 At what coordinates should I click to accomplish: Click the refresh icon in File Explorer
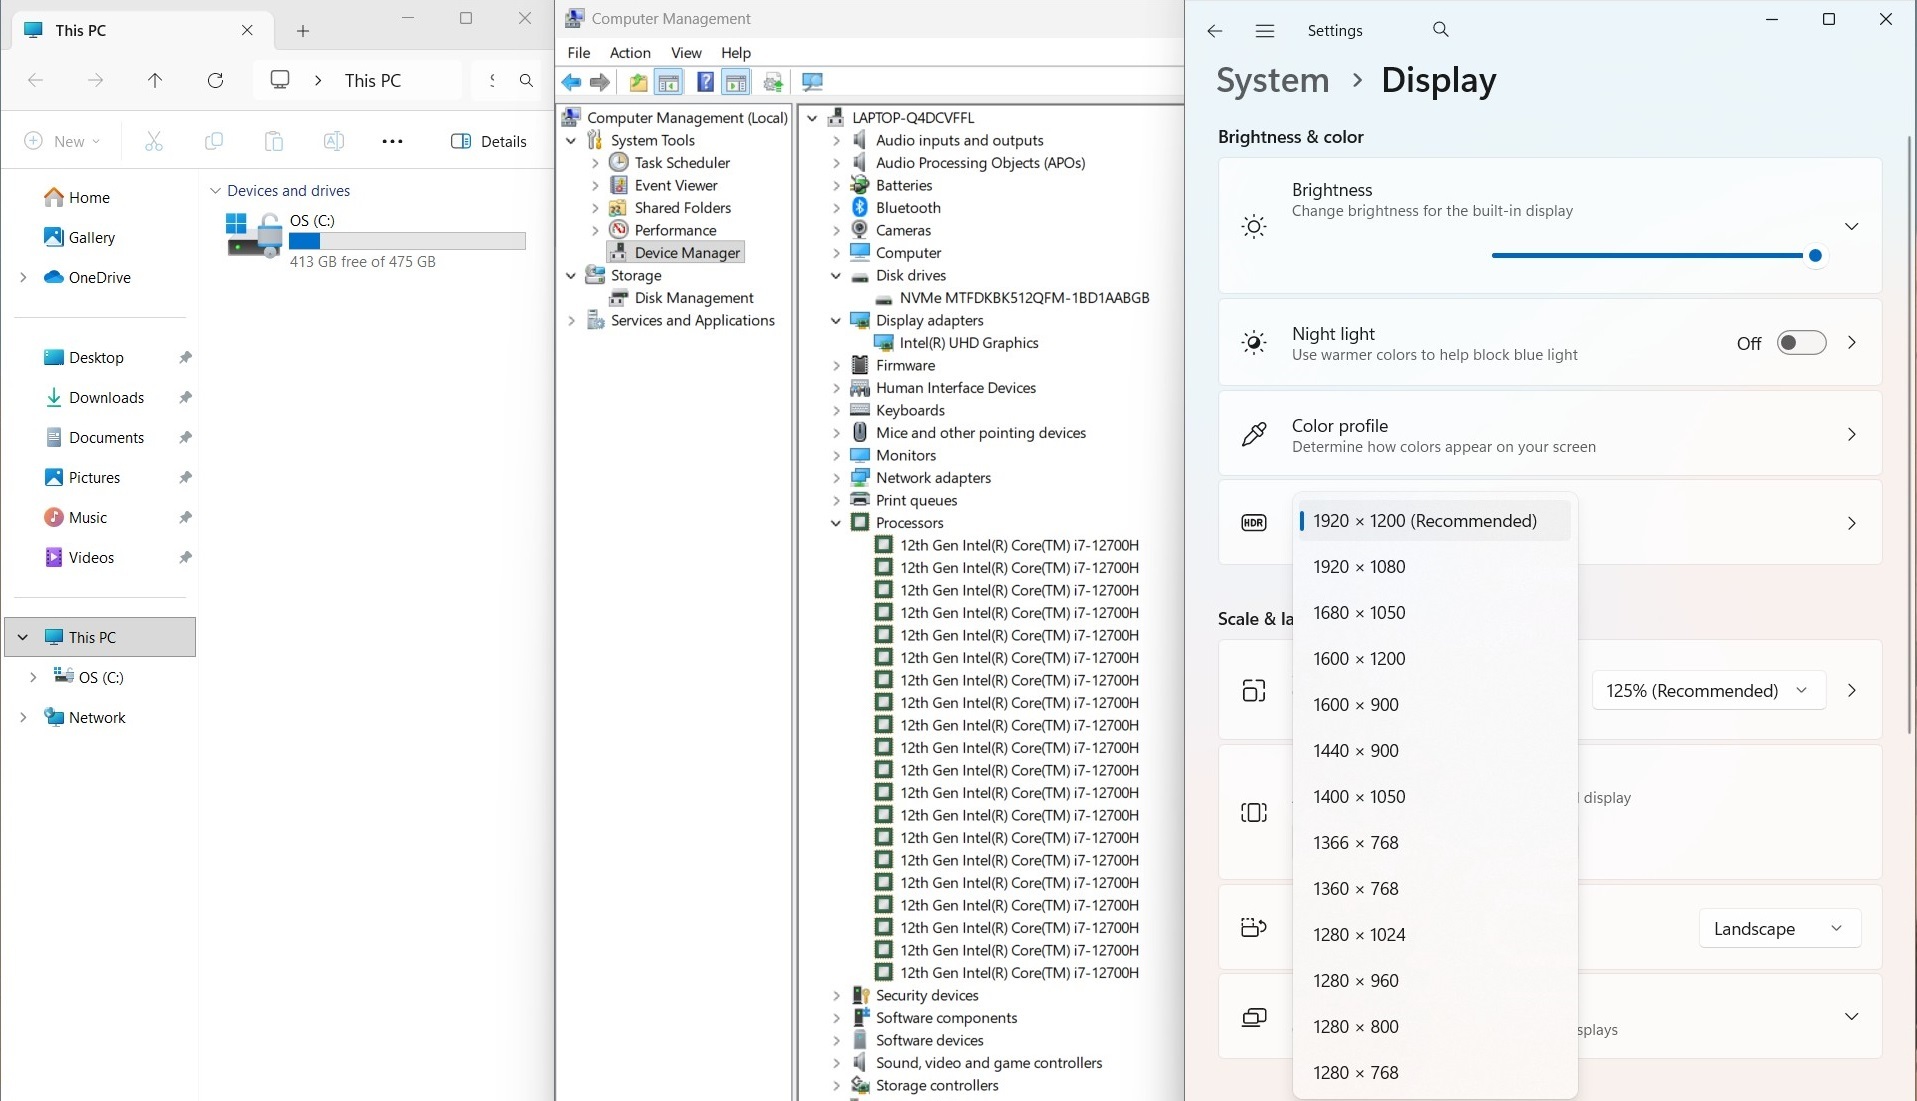coord(215,80)
